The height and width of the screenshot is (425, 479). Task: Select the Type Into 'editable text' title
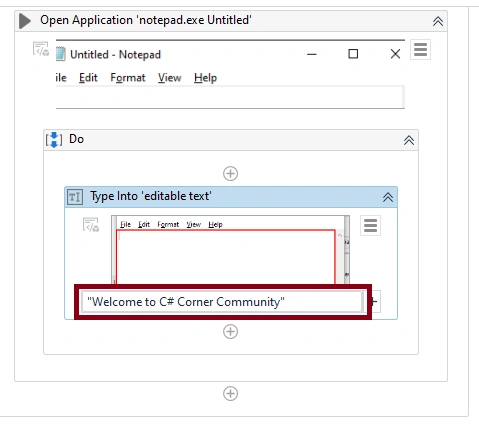[151, 196]
